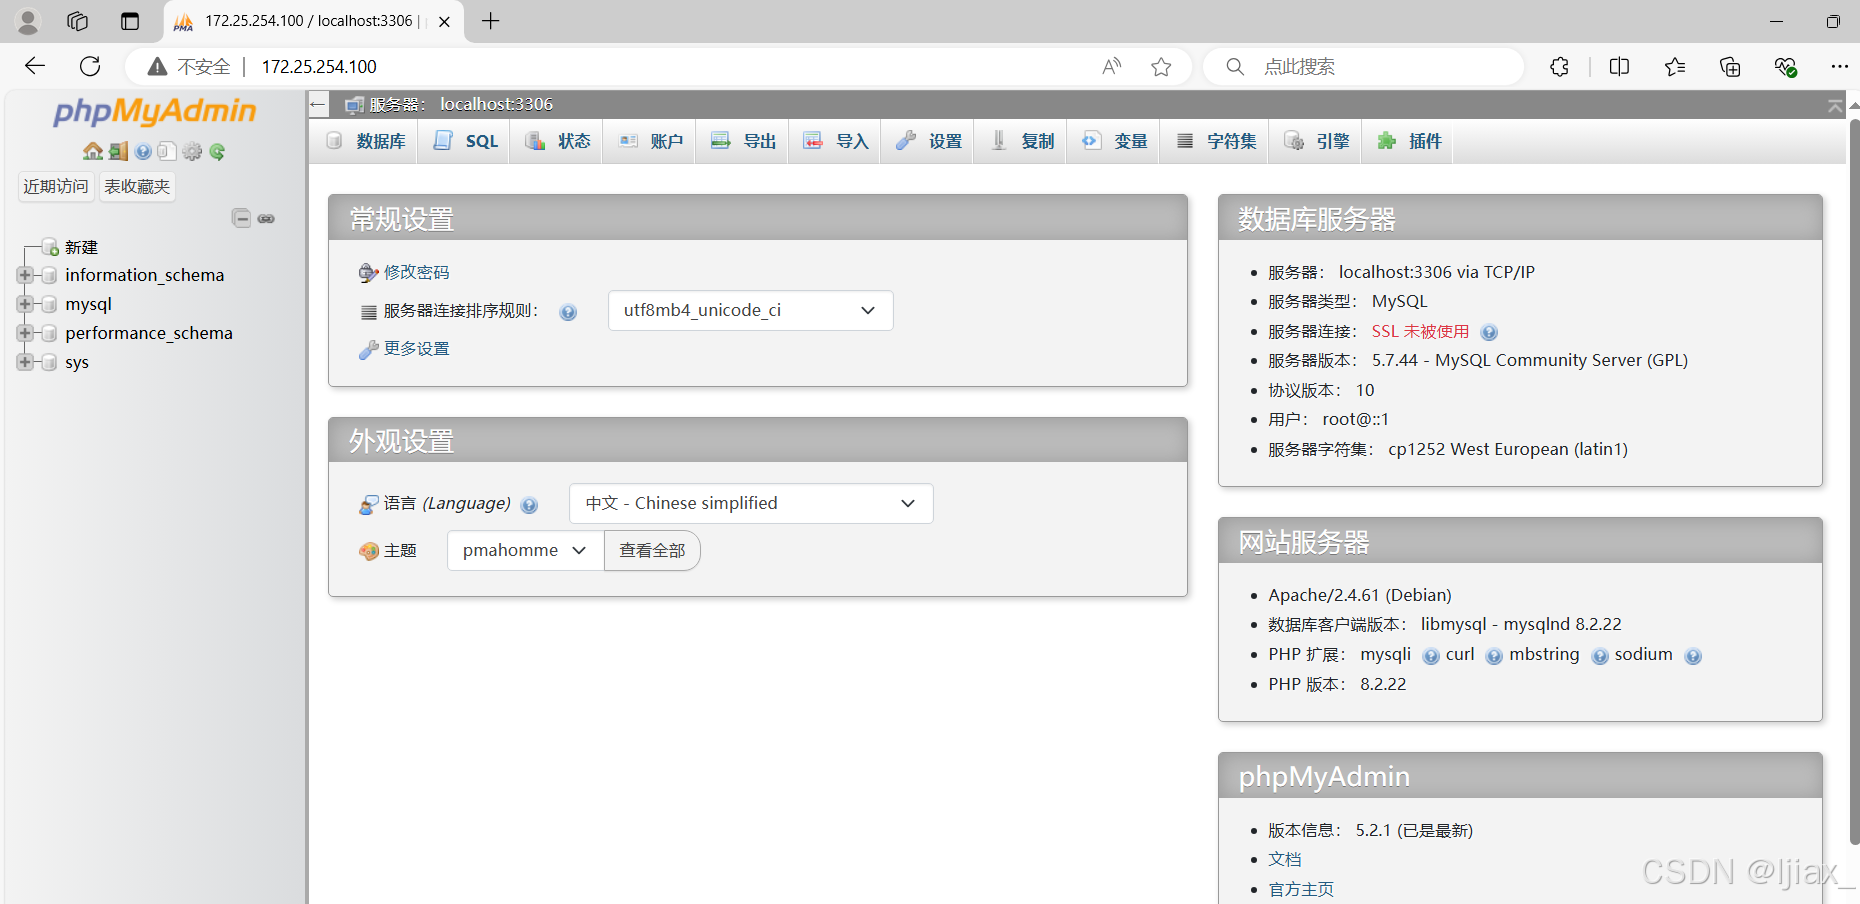Click the 修改密码 change password link
The width and height of the screenshot is (1860, 904).
coord(416,272)
